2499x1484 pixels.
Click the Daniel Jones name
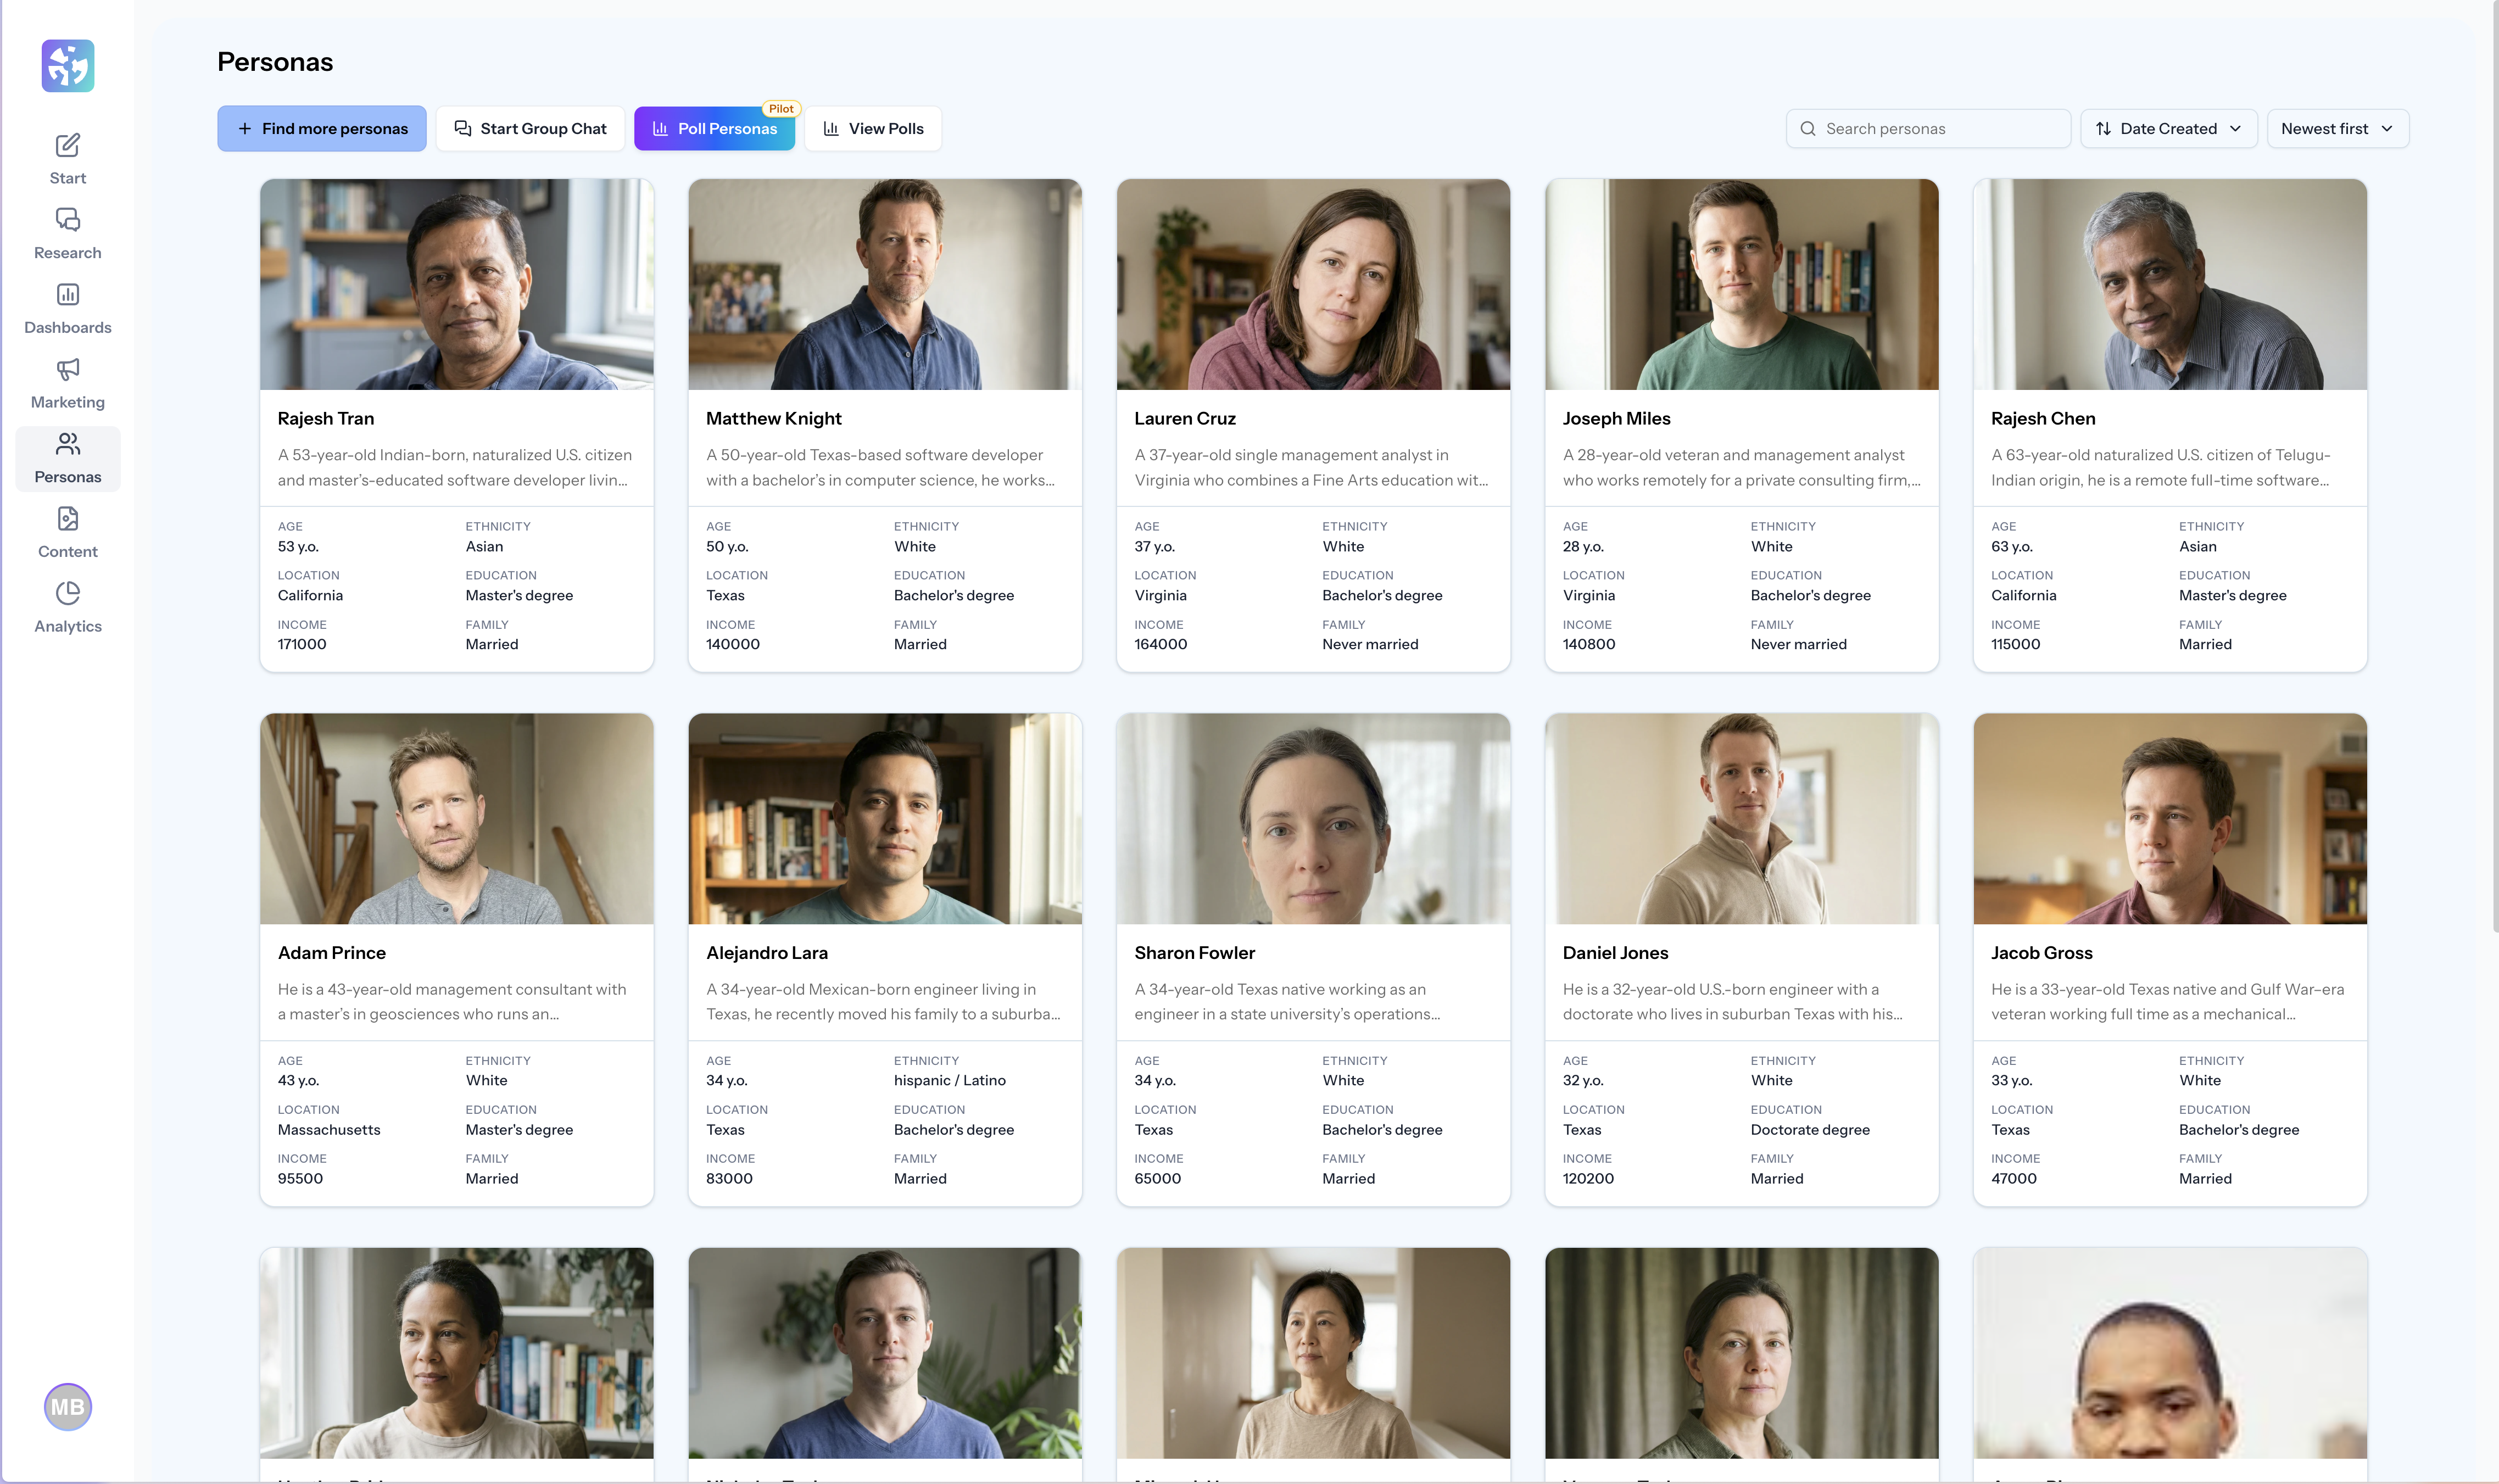[1615, 953]
